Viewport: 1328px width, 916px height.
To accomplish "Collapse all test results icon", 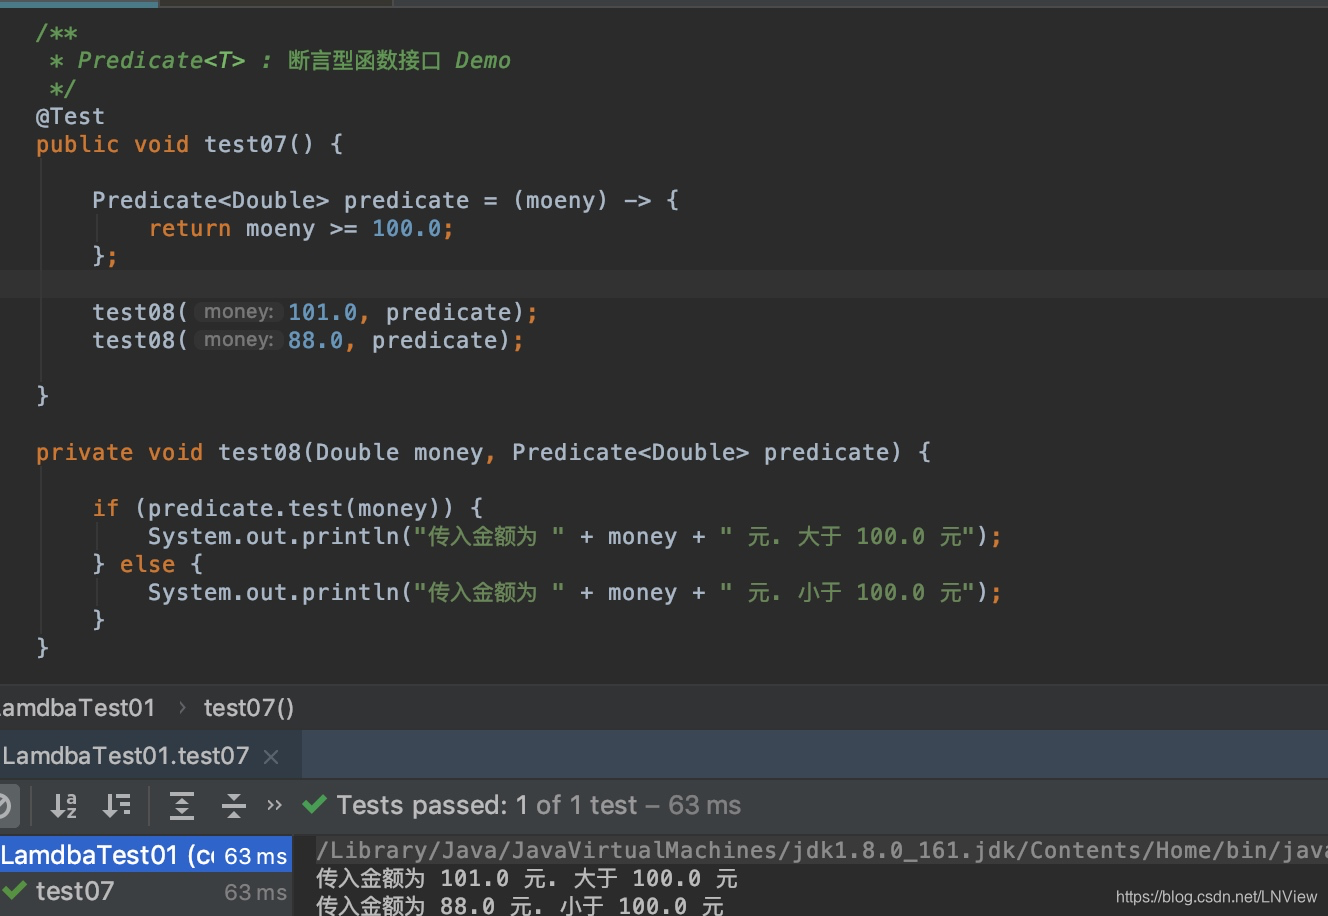I will pyautogui.click(x=234, y=805).
